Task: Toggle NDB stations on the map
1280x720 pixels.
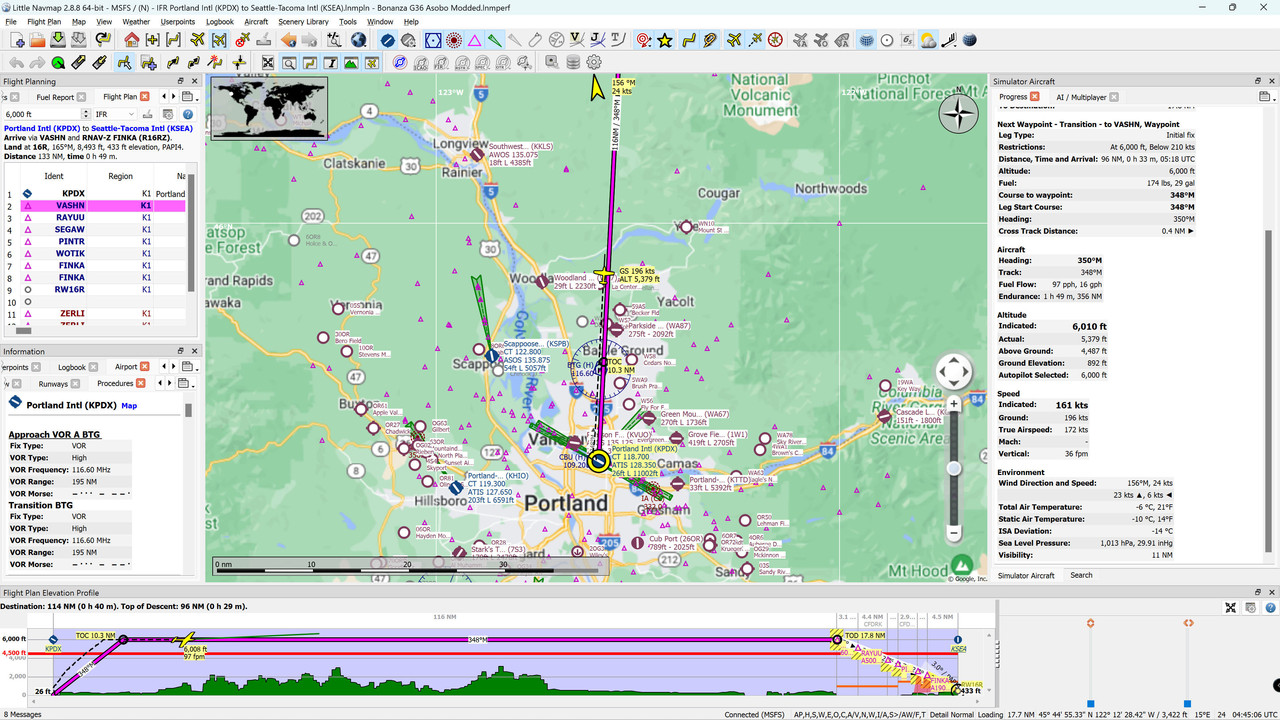Action: pos(454,40)
